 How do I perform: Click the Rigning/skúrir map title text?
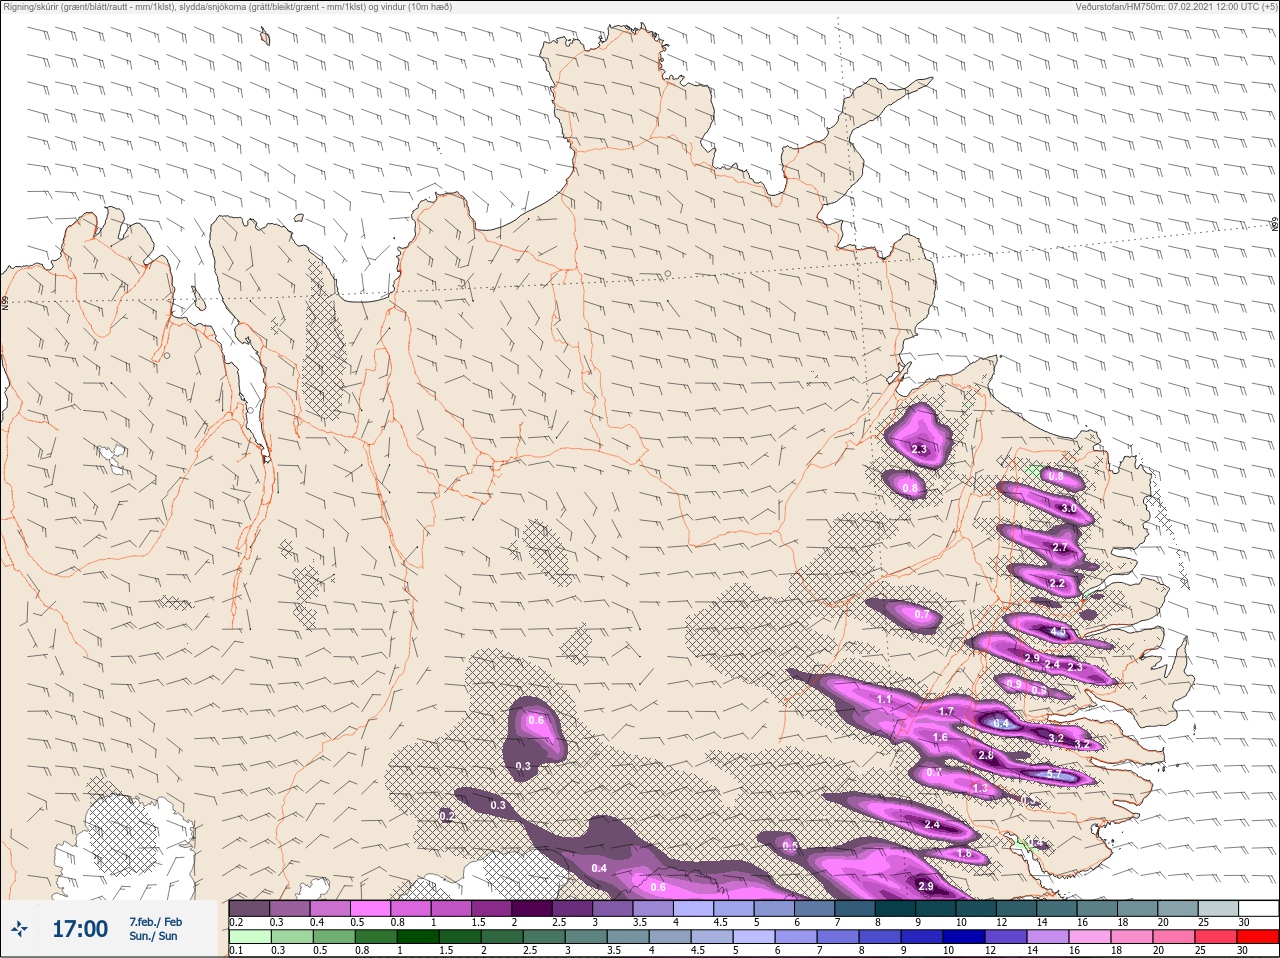tap(228, 6)
